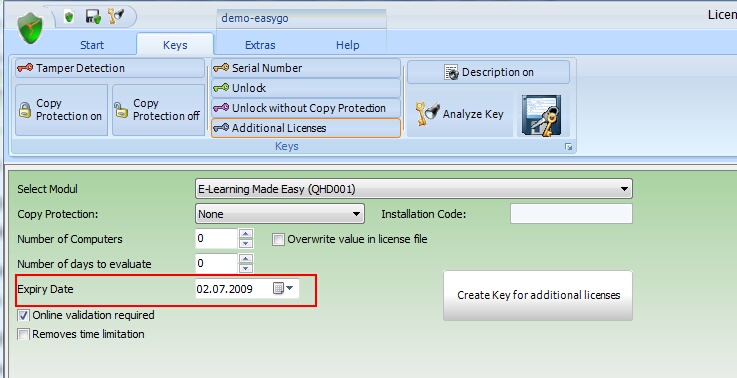Switch to the Extras tab
Image resolution: width=737 pixels, height=378 pixels.
coord(260,45)
